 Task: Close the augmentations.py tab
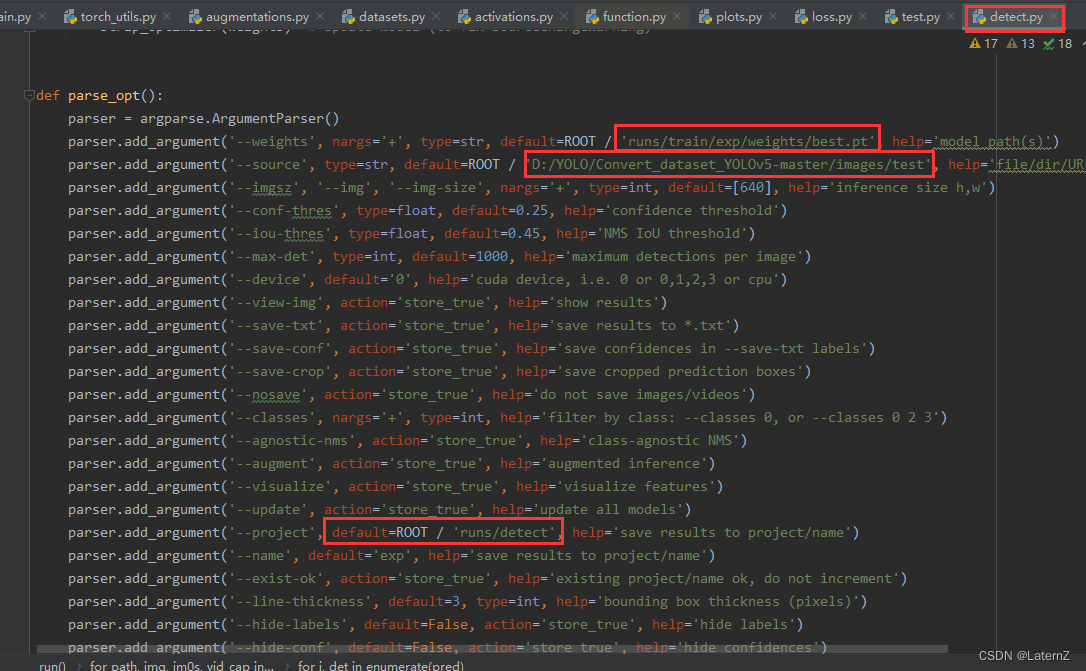[x=320, y=17]
